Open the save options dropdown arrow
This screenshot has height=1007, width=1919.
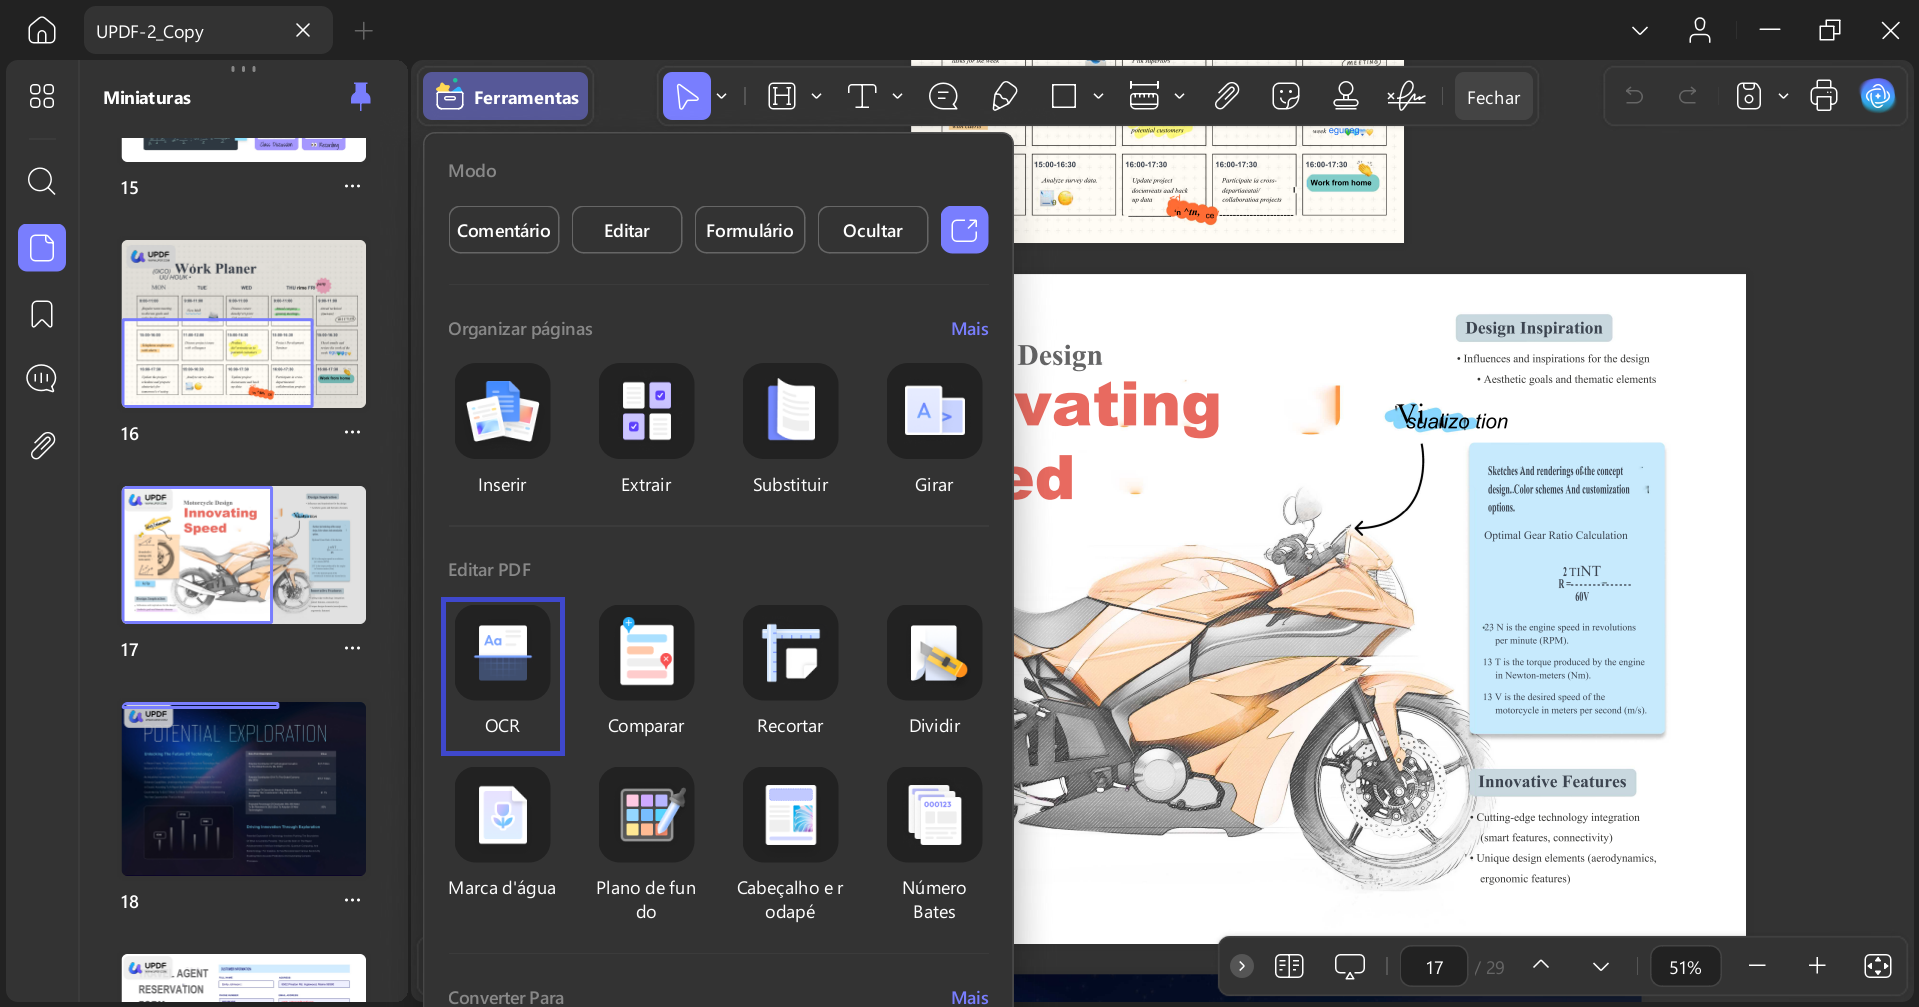coord(1783,97)
